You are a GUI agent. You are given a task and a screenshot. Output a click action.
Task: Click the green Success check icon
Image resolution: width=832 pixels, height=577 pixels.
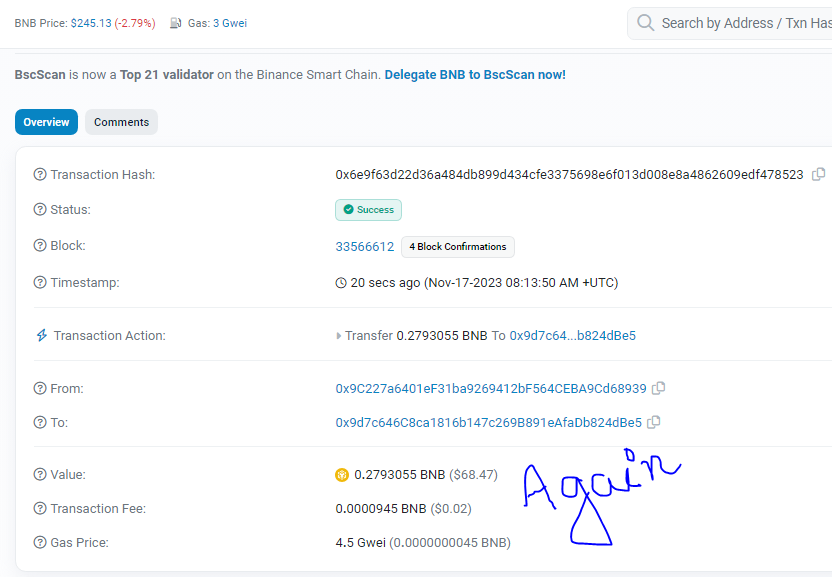[x=349, y=210]
